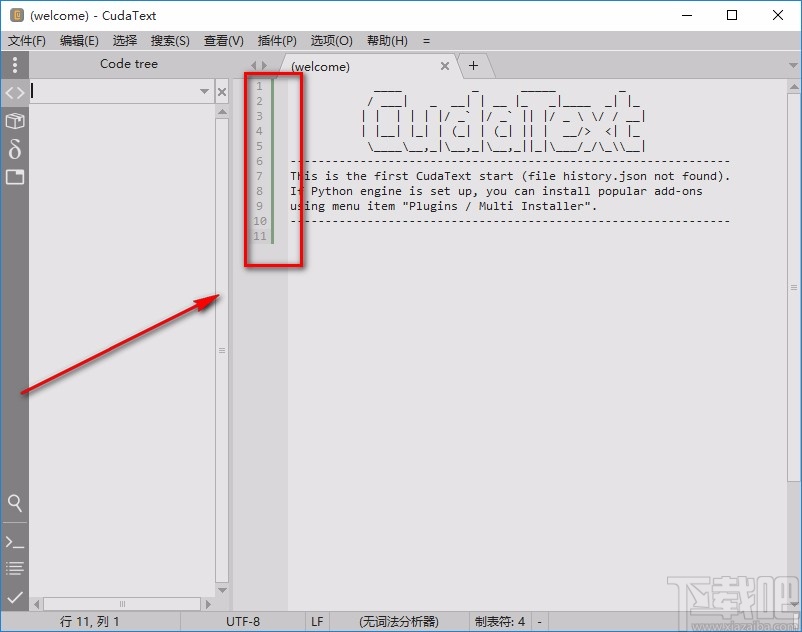Screen dimensions: 802x632
Task: Add a new tab with plus button
Action: pos(474,65)
